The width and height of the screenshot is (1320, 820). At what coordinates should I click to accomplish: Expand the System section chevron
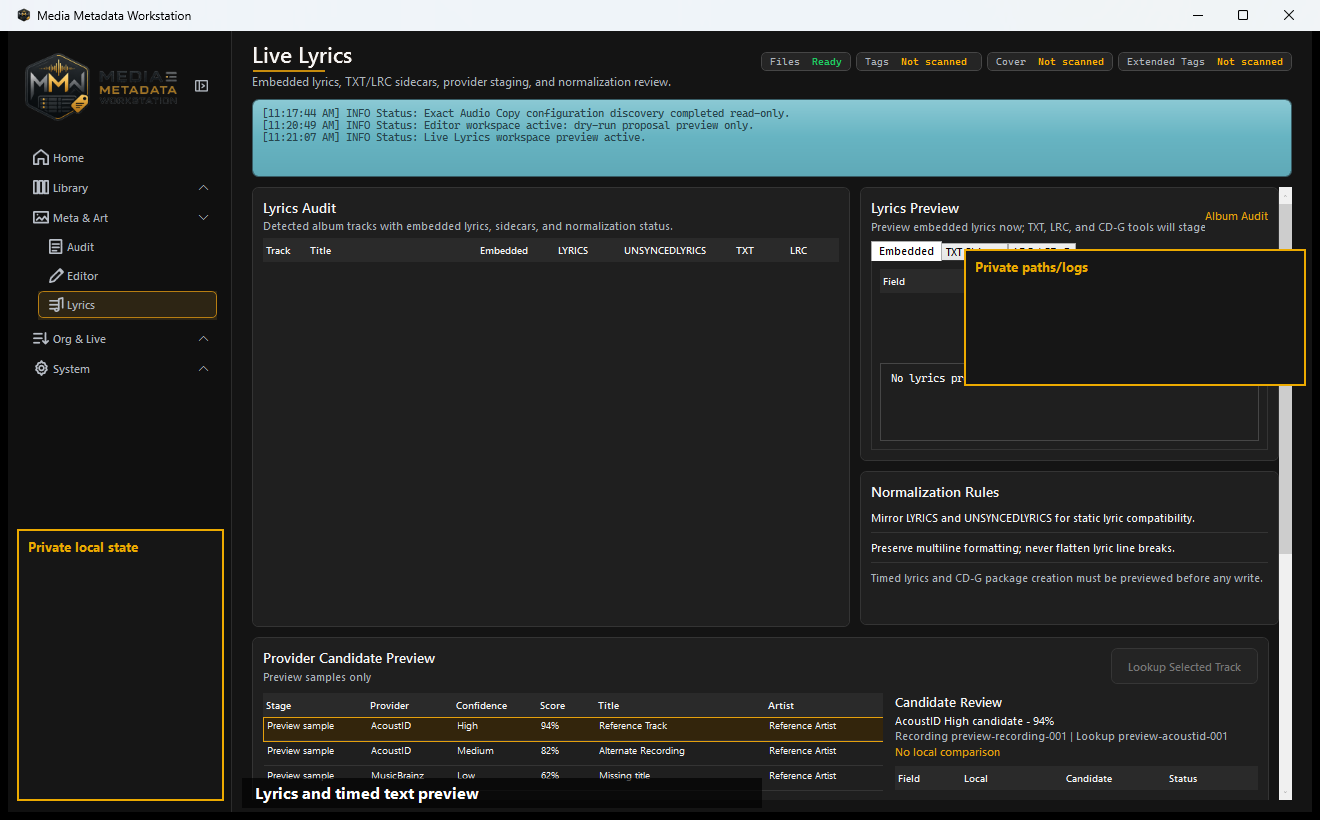pos(204,369)
